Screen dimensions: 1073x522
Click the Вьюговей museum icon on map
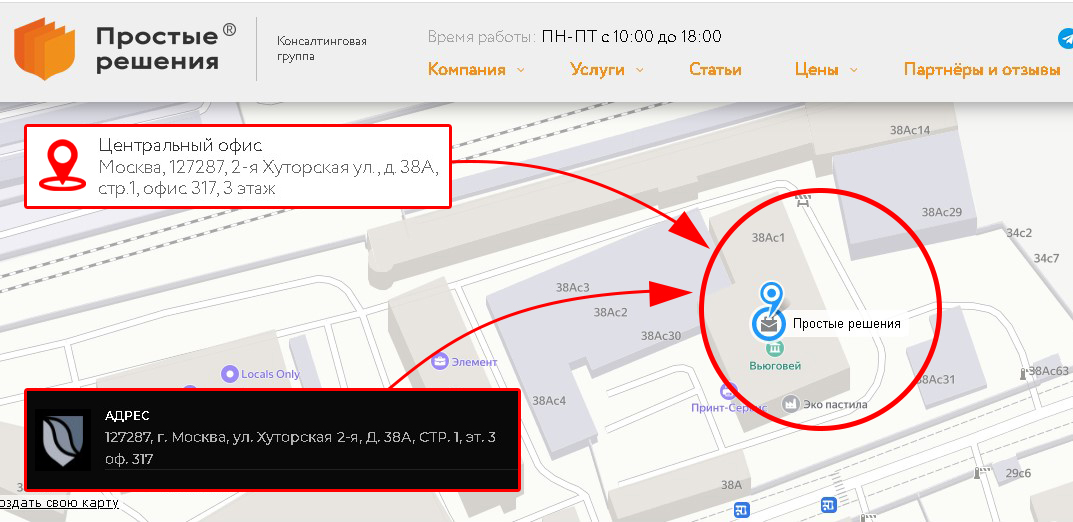[775, 349]
